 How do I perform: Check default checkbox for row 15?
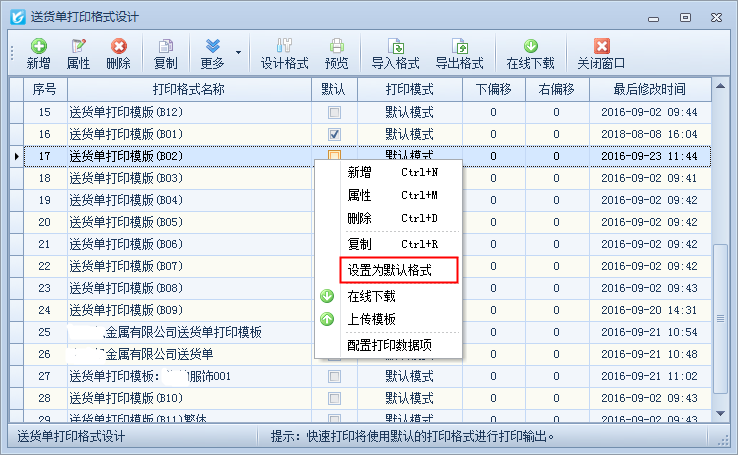coord(335,112)
